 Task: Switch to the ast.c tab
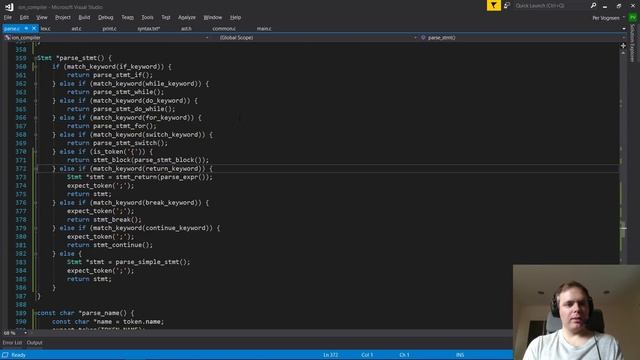(x=76, y=29)
